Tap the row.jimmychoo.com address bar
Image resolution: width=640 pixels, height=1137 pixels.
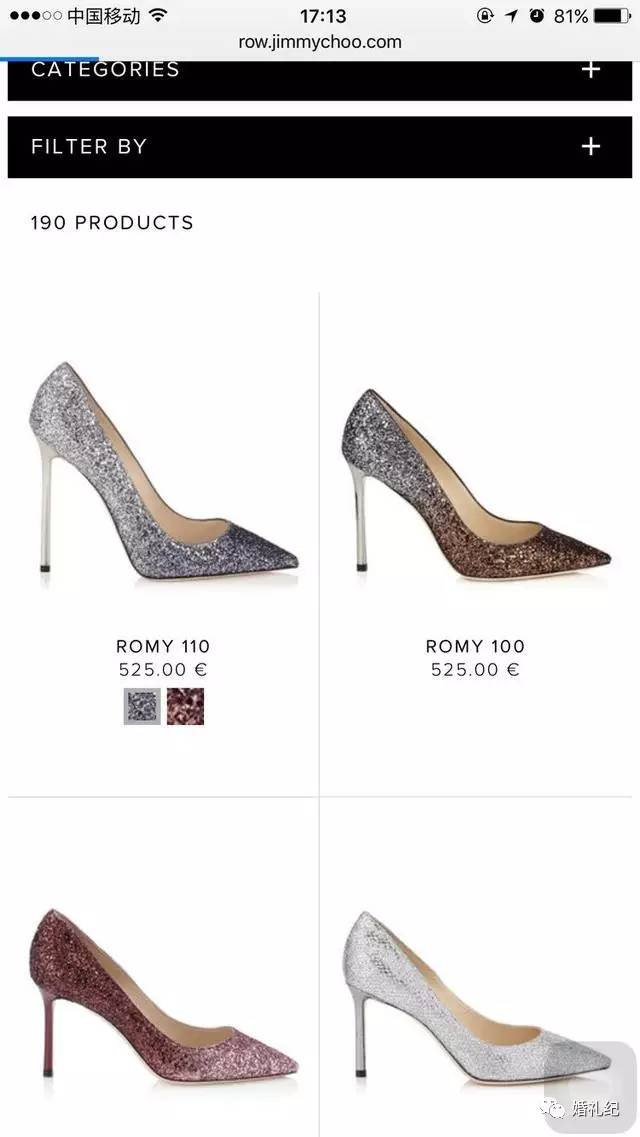320,42
